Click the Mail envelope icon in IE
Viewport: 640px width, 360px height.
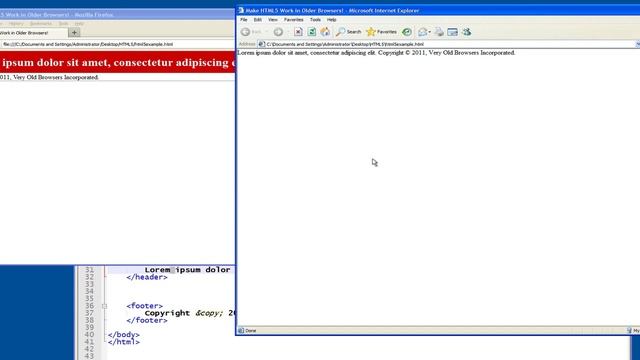(x=422, y=32)
